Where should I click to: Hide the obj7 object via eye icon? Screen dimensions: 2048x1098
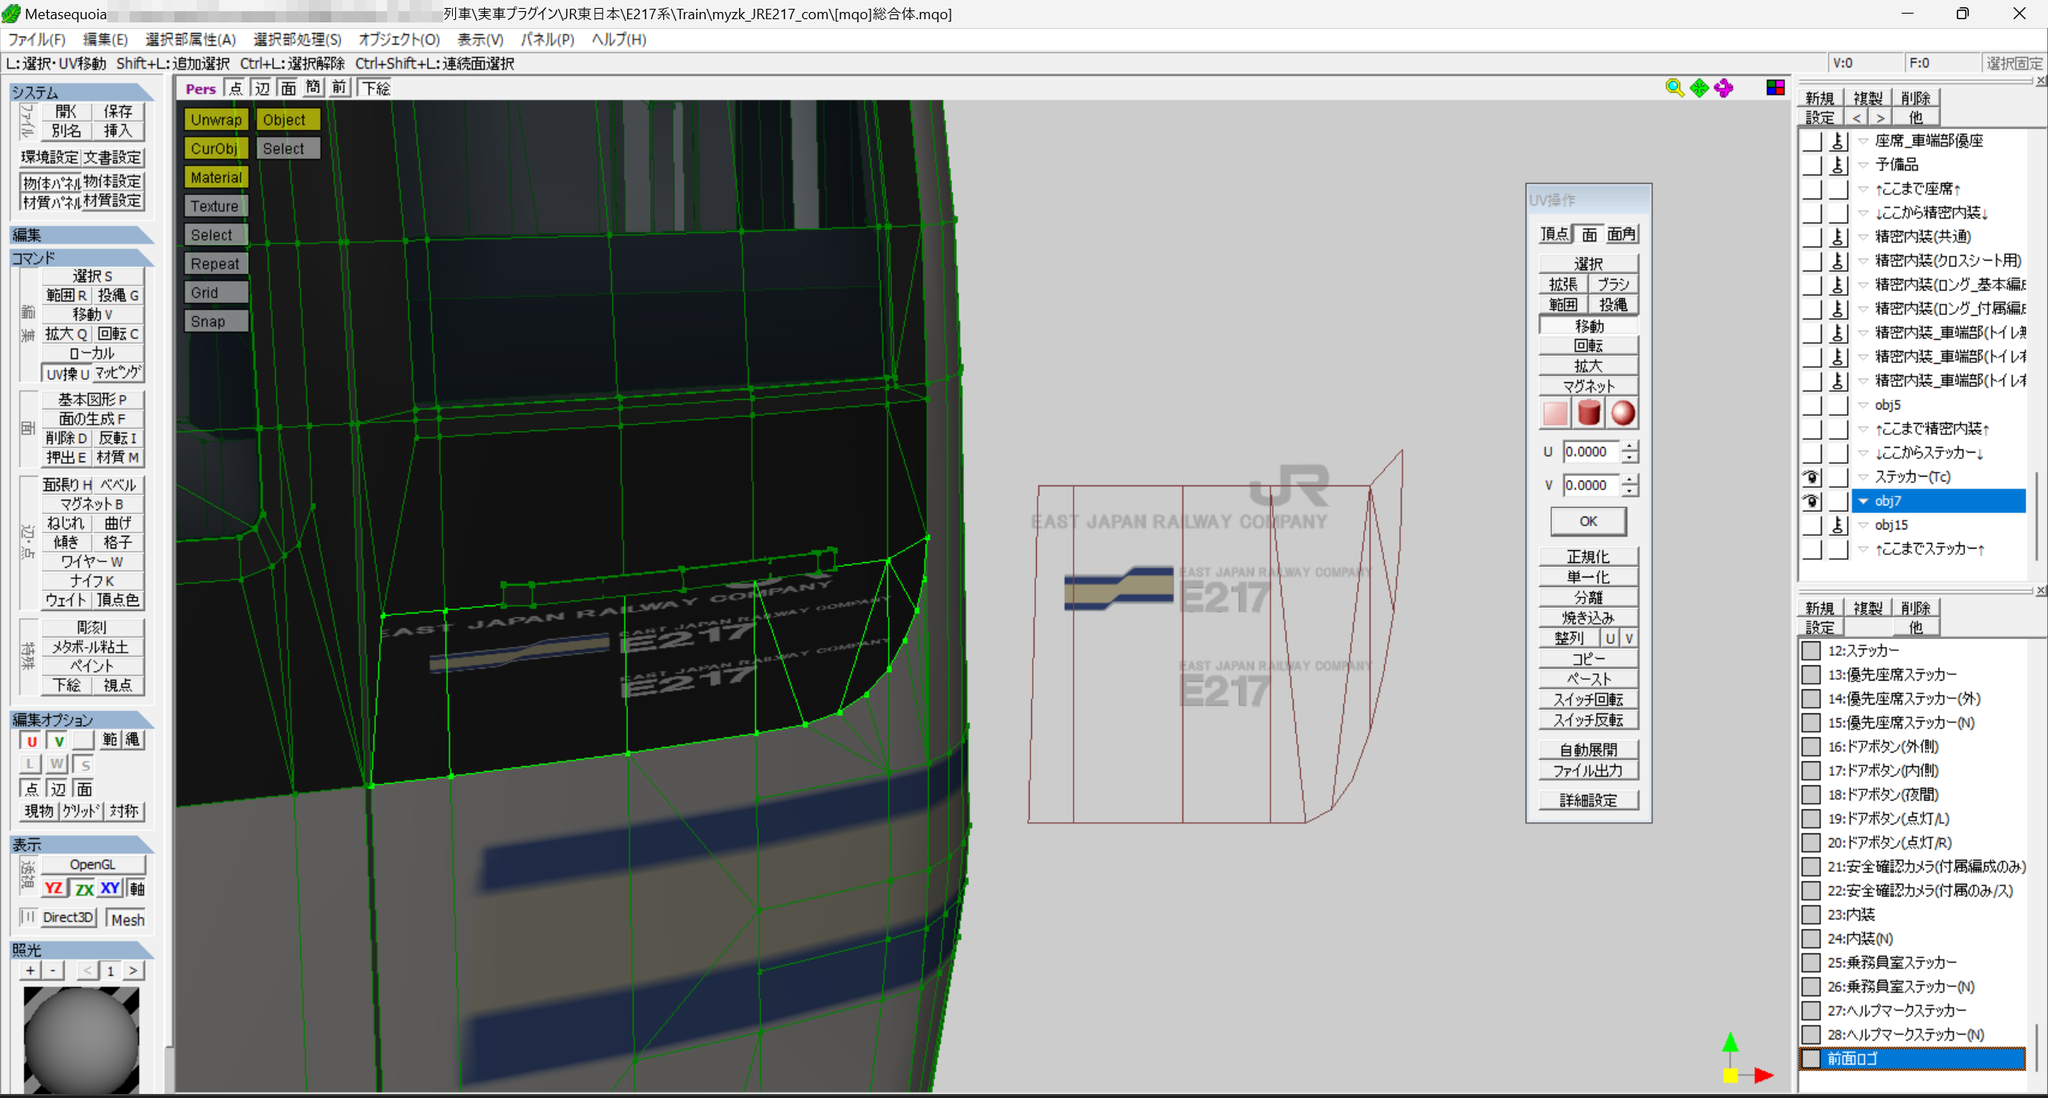(1811, 501)
